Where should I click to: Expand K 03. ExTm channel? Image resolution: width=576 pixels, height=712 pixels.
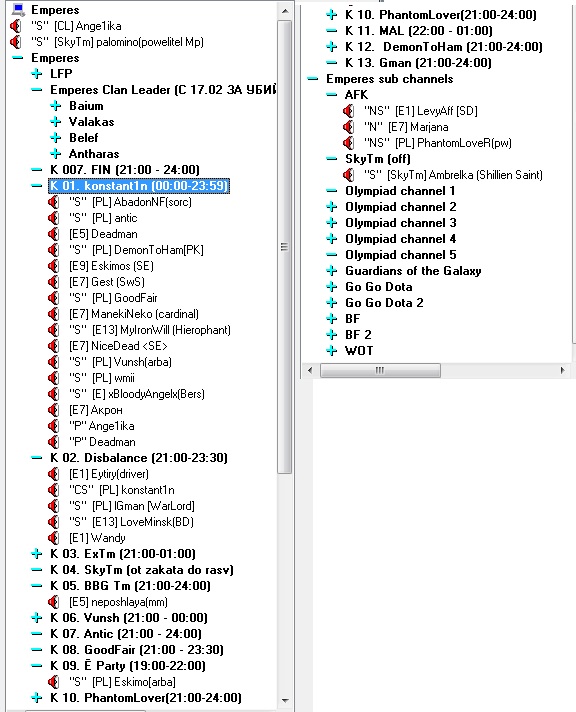click(37, 554)
